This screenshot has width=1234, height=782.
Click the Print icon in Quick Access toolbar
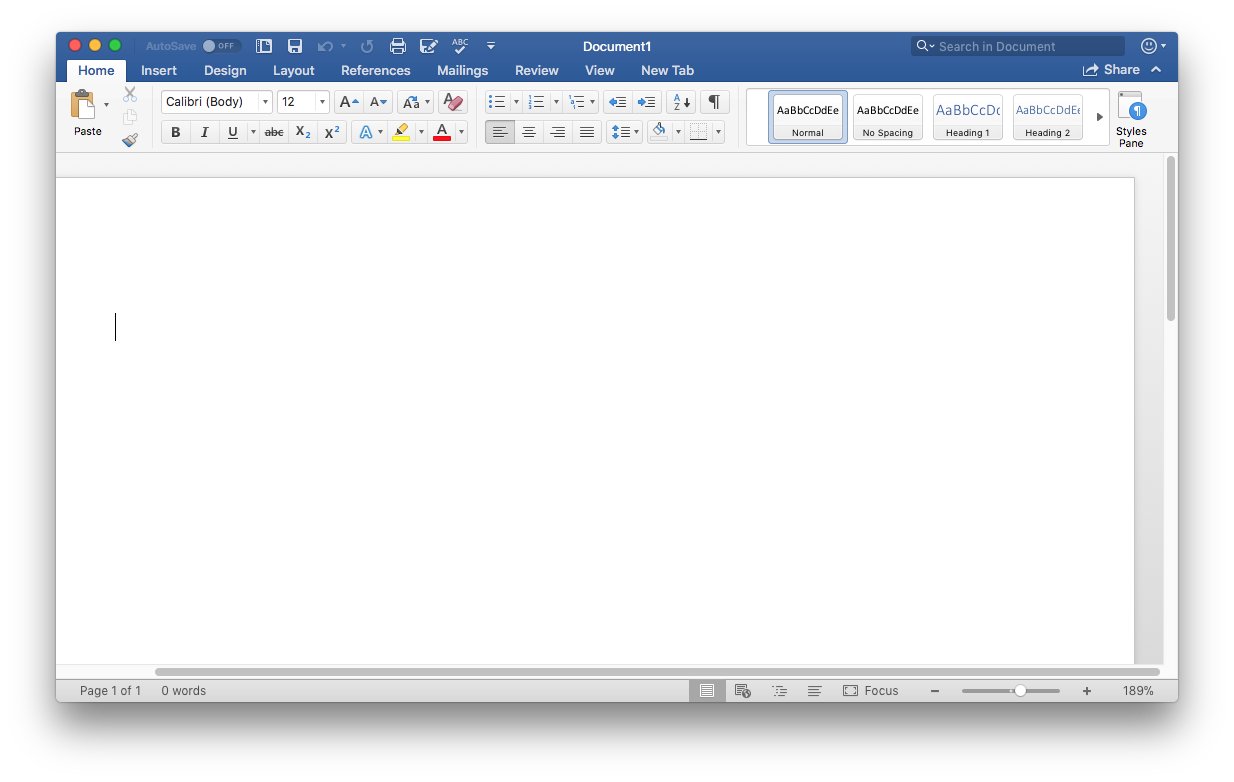[397, 45]
